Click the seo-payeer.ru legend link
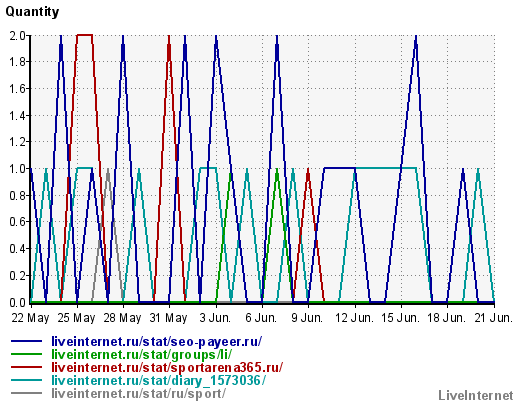520x405 pixels. click(x=157, y=342)
